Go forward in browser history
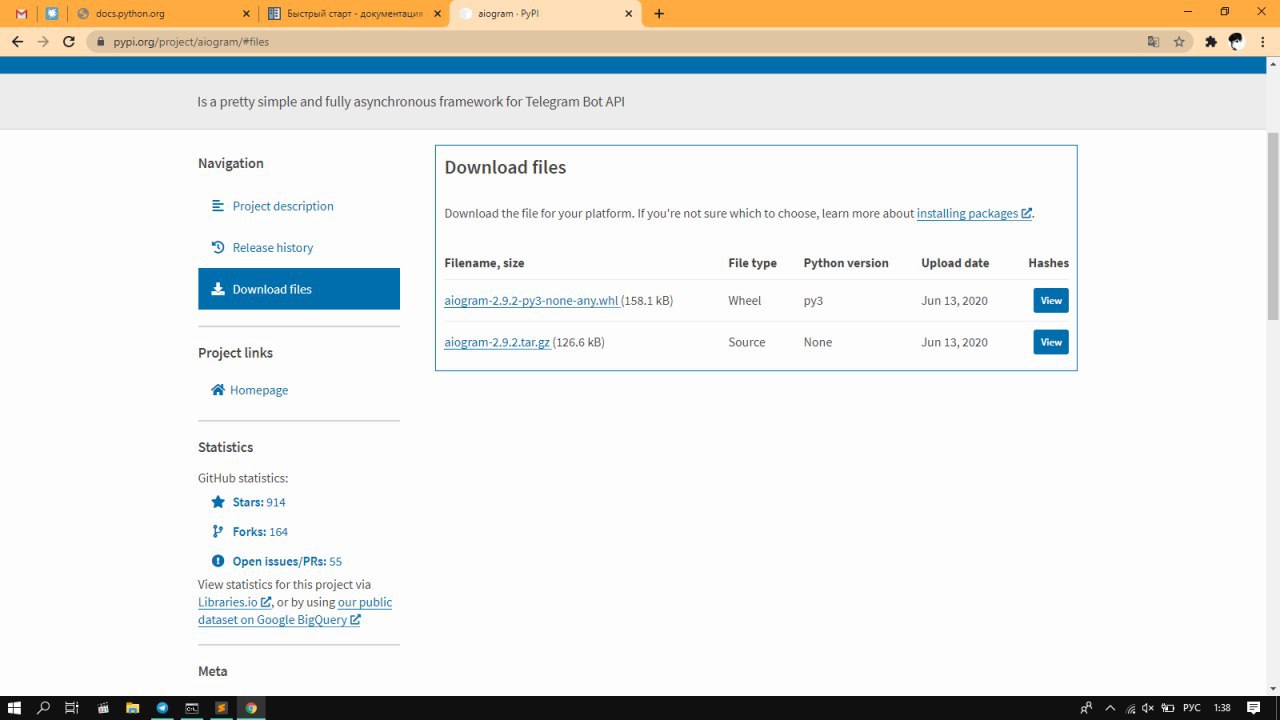This screenshot has height=720, width=1280. (43, 42)
